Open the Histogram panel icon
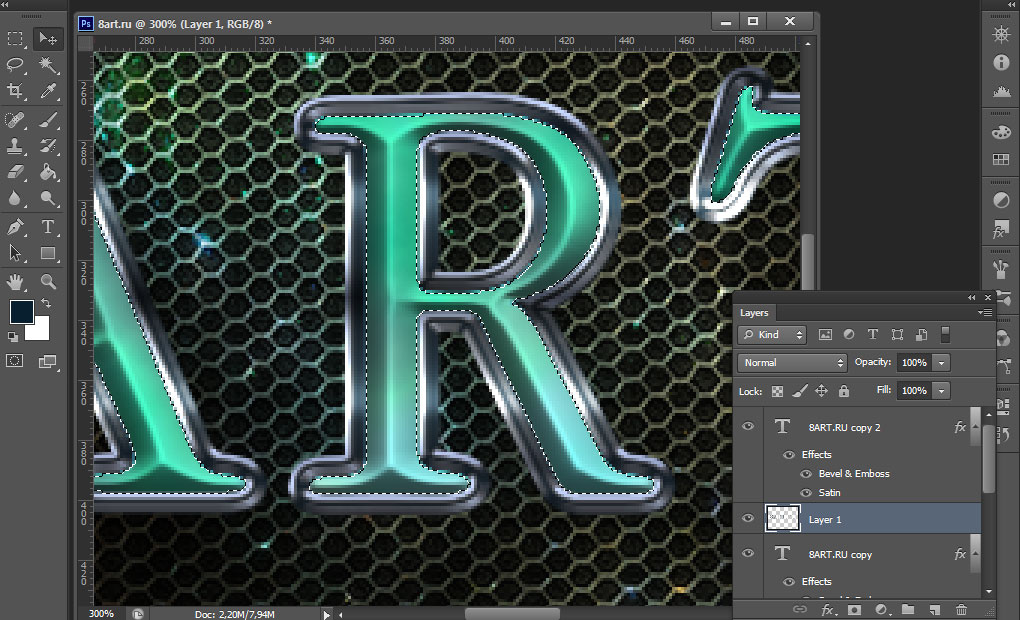 click(x=1001, y=91)
